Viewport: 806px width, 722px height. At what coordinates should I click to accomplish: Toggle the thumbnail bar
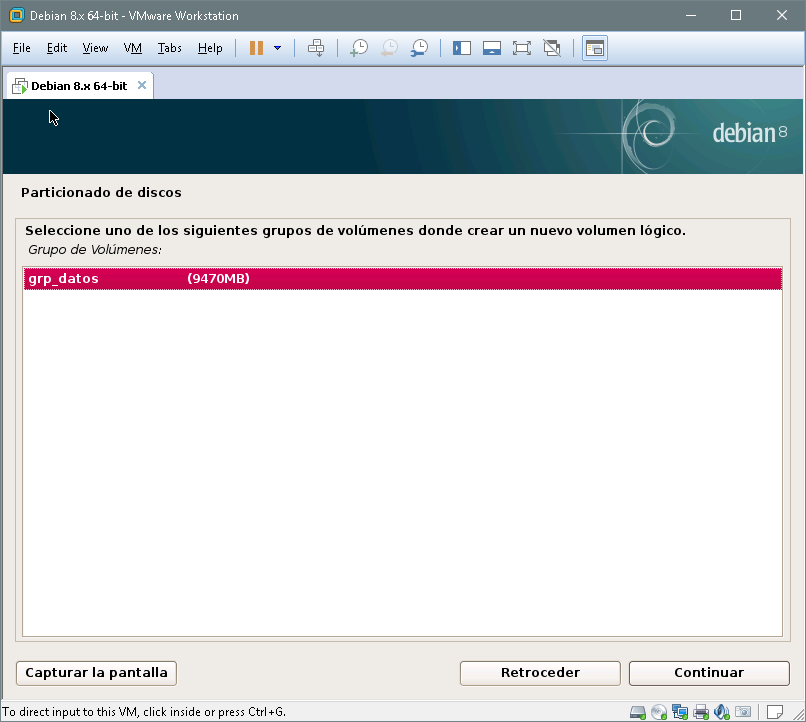click(x=491, y=48)
